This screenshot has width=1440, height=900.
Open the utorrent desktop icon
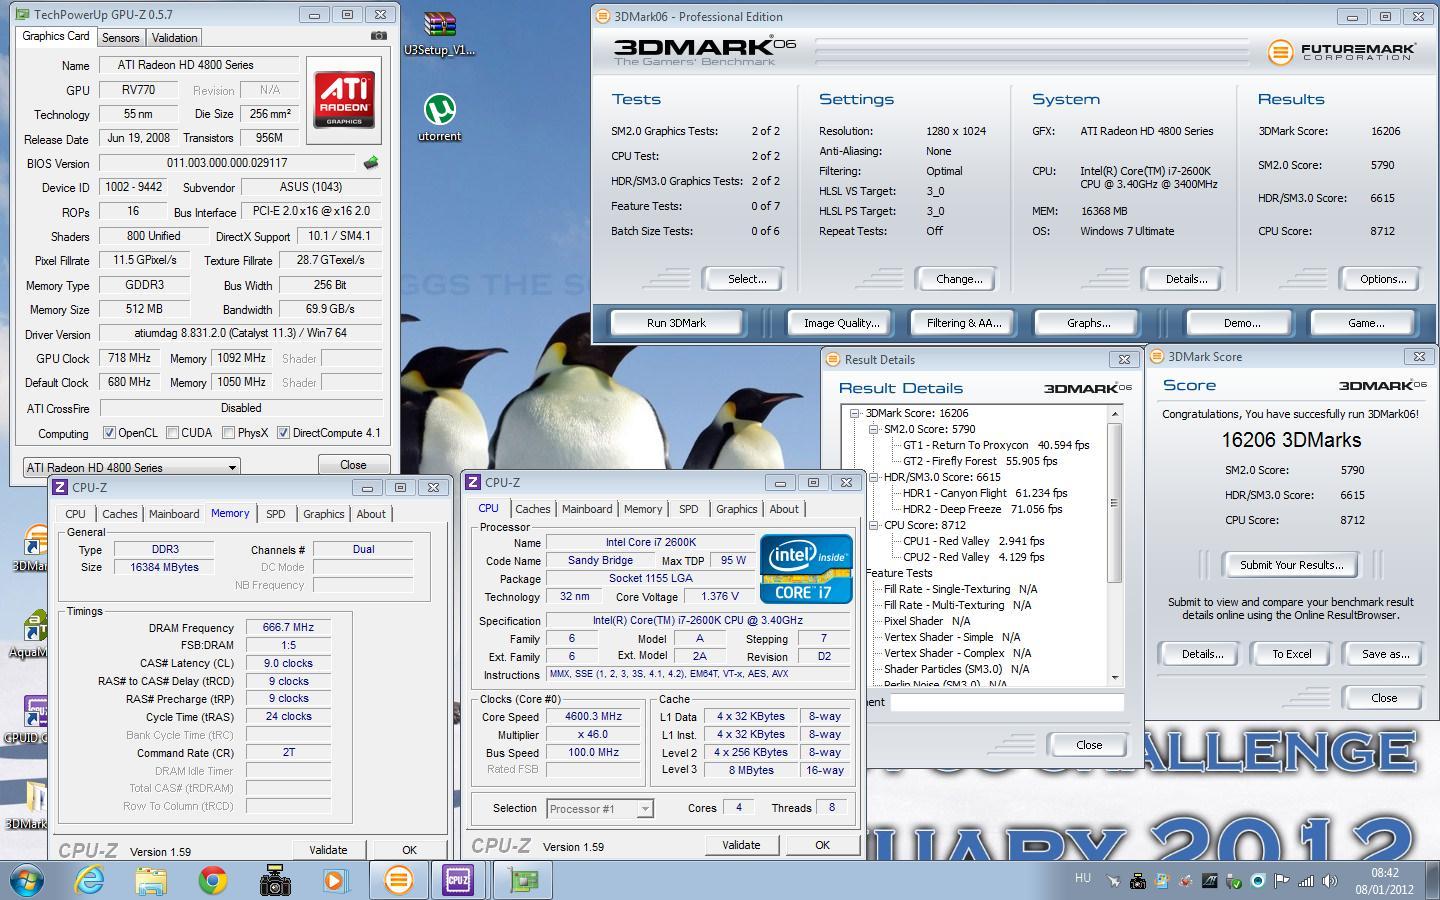click(x=440, y=117)
